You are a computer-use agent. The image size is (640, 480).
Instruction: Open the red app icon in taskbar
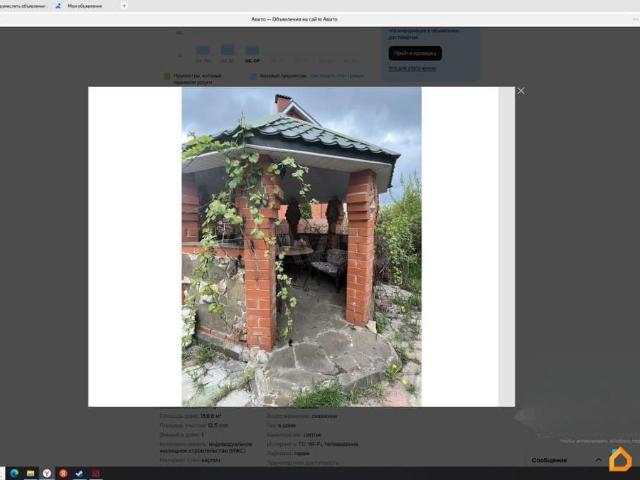pyautogui.click(x=96, y=473)
